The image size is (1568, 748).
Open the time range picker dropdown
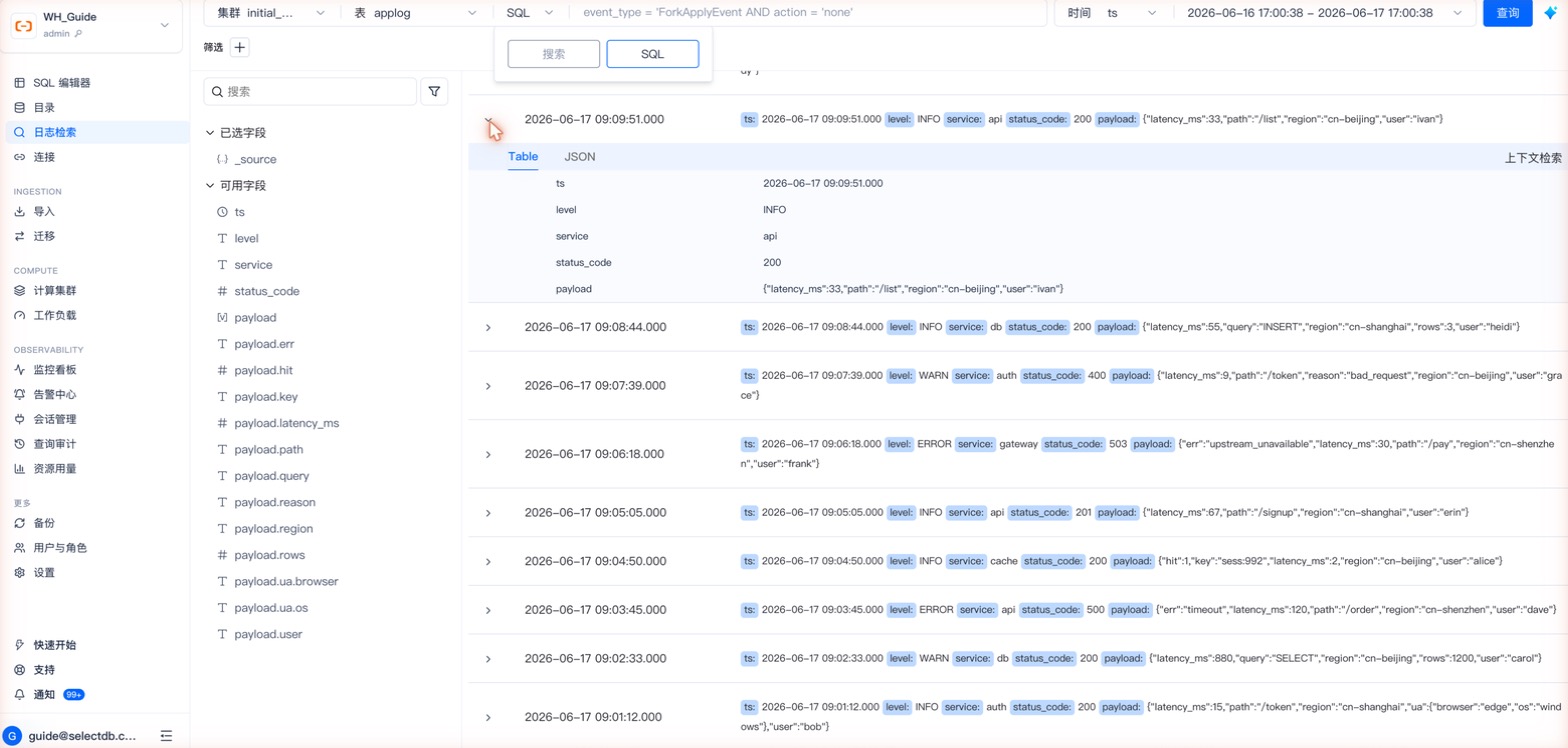(x=1325, y=13)
